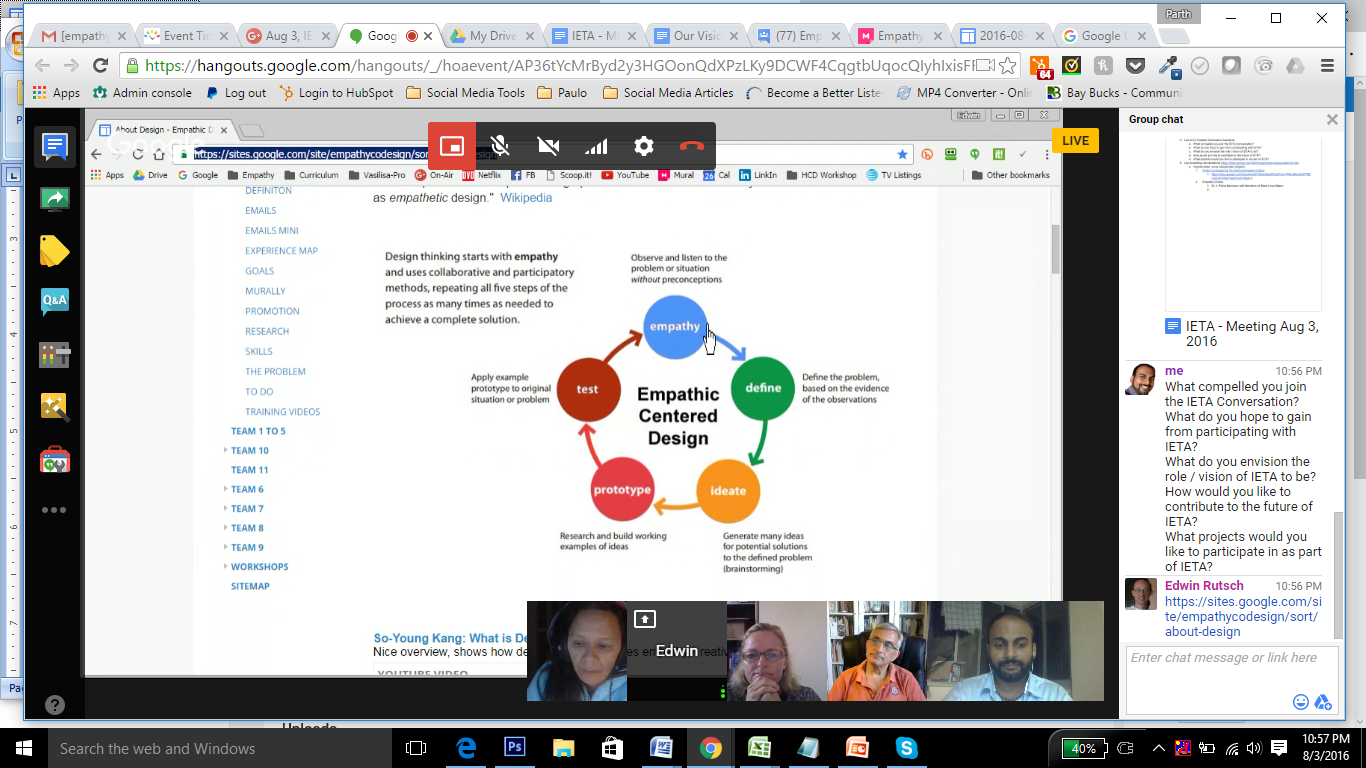Open the Admin console bookmark
This screenshot has height=768, width=1366.
[142, 93]
